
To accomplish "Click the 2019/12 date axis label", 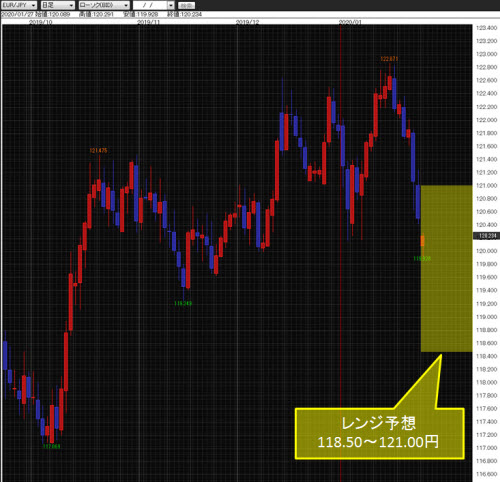I will (247, 22).
